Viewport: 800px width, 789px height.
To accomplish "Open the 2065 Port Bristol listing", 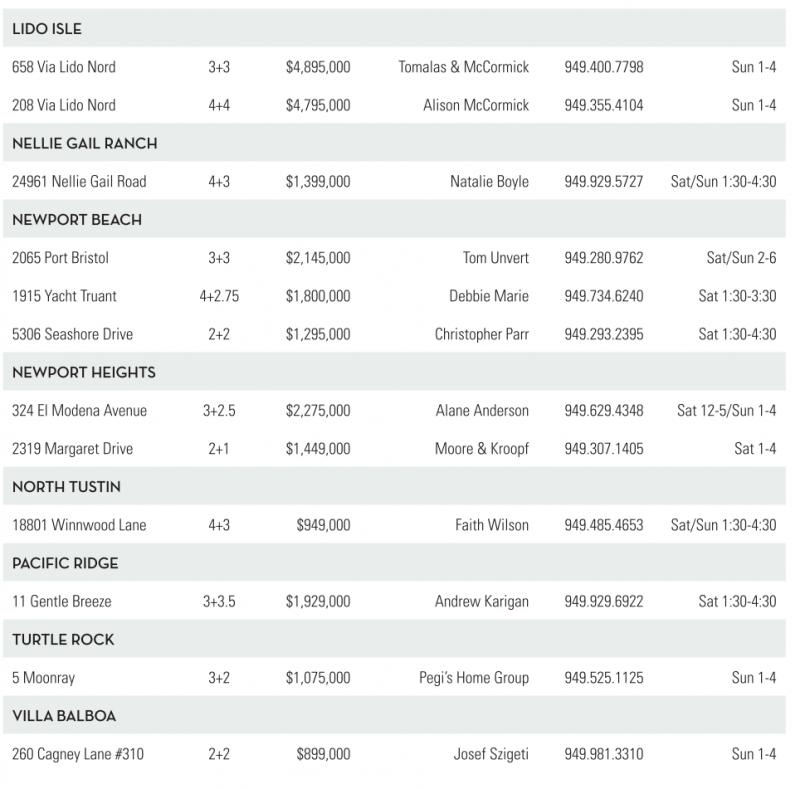I will (60, 258).
